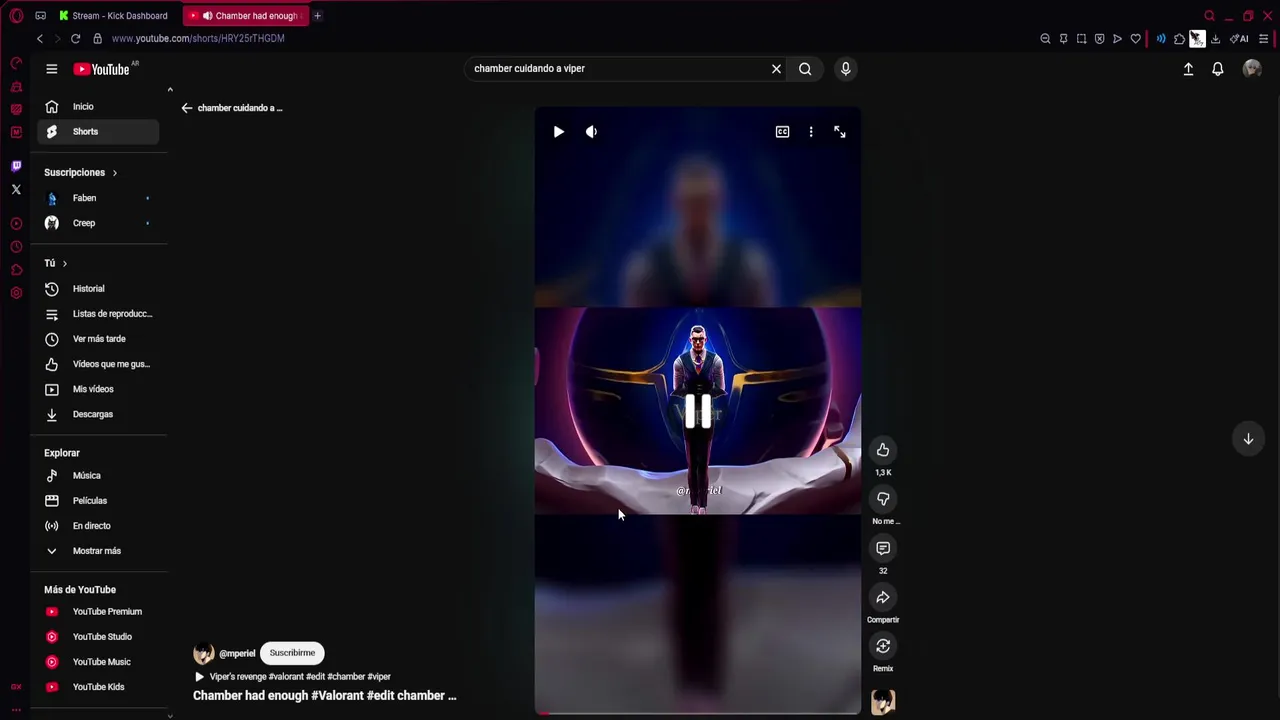Viewport: 1280px width, 720px height.
Task: Open YouTube Premium link
Action: (98, 612)
